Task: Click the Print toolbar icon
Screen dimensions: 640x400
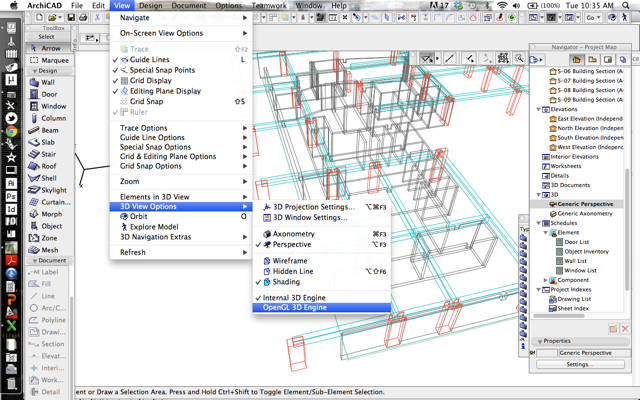Action: point(83,18)
